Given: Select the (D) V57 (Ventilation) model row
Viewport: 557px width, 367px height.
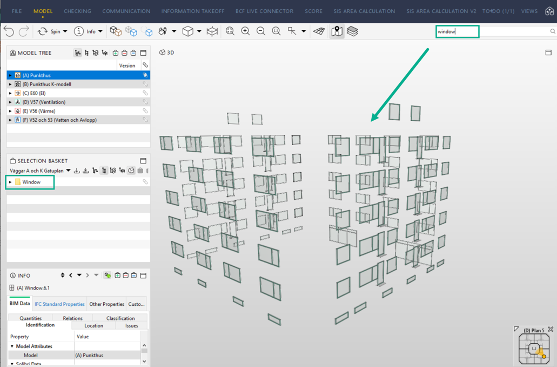Looking at the screenshot, I should (x=78, y=102).
